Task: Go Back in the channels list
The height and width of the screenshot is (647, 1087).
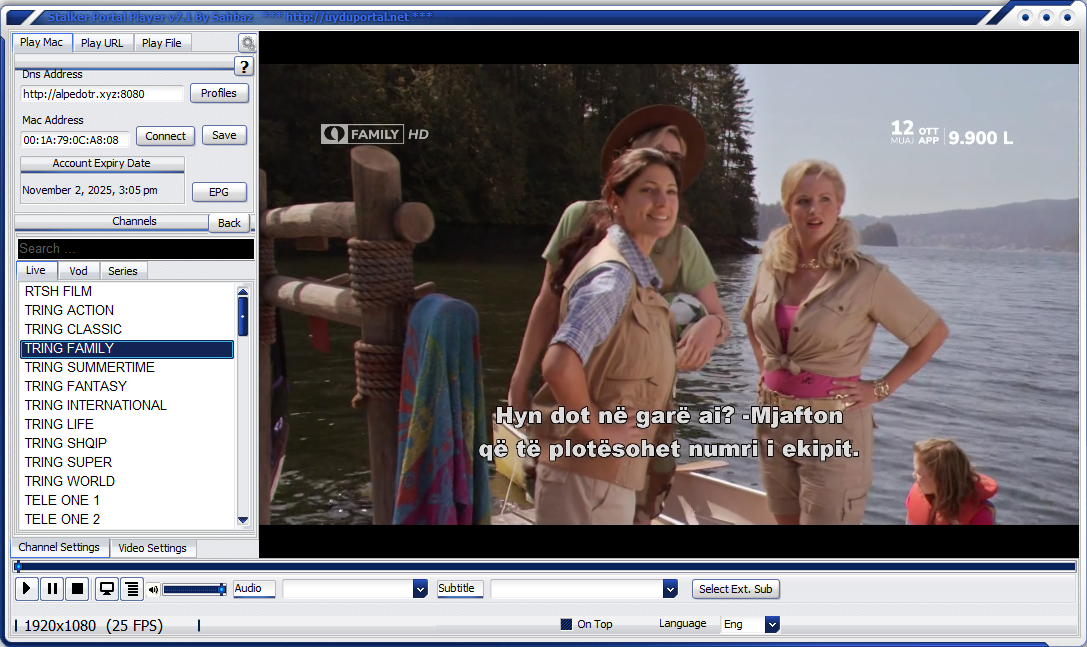Action: pos(229,223)
